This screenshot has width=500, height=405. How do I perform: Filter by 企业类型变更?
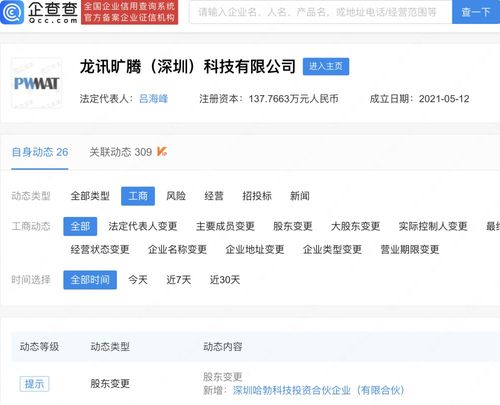(x=332, y=249)
